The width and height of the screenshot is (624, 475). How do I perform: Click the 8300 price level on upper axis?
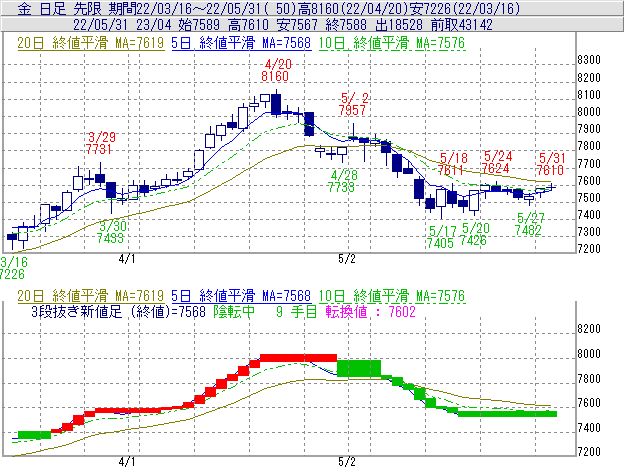click(589, 60)
